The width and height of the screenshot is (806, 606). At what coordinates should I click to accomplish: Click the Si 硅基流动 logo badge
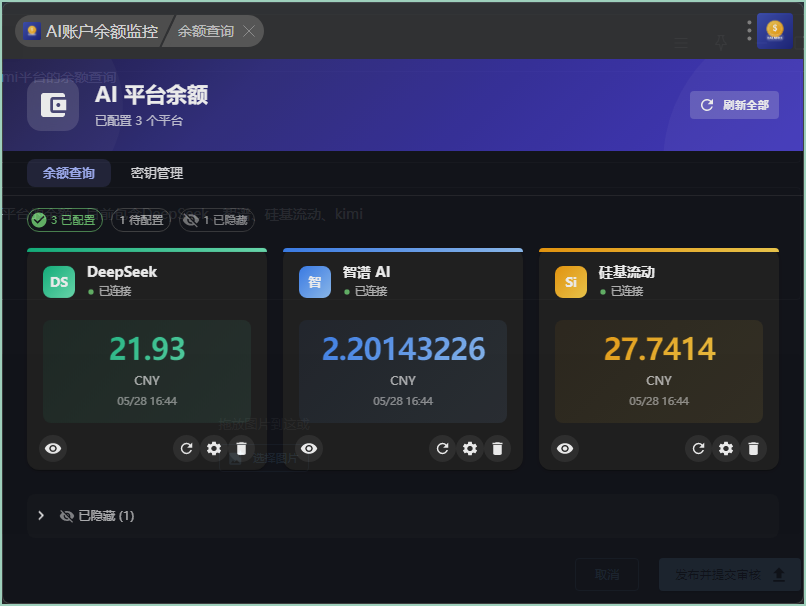571,282
